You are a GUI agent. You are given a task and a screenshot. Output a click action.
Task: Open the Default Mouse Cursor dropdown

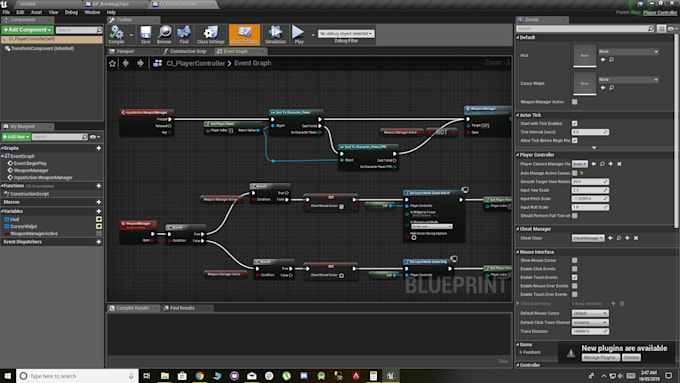point(590,313)
